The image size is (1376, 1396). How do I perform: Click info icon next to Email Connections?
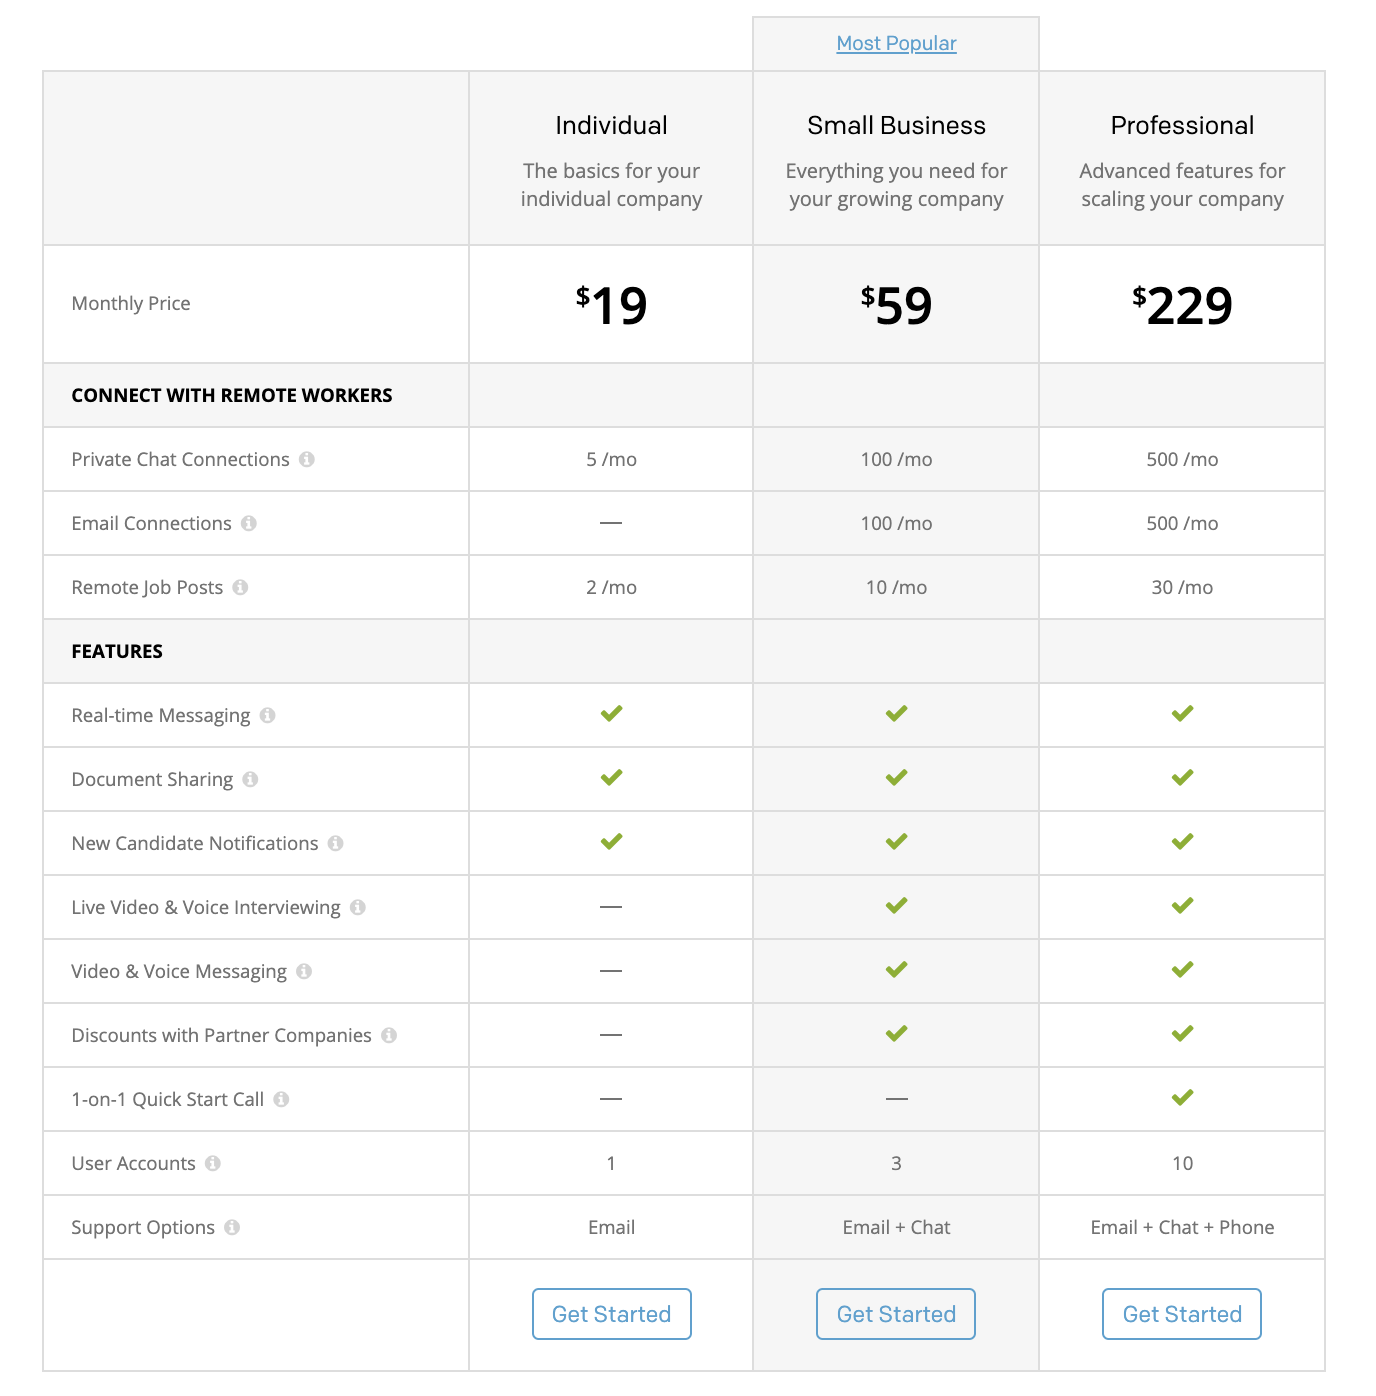pos(249,523)
